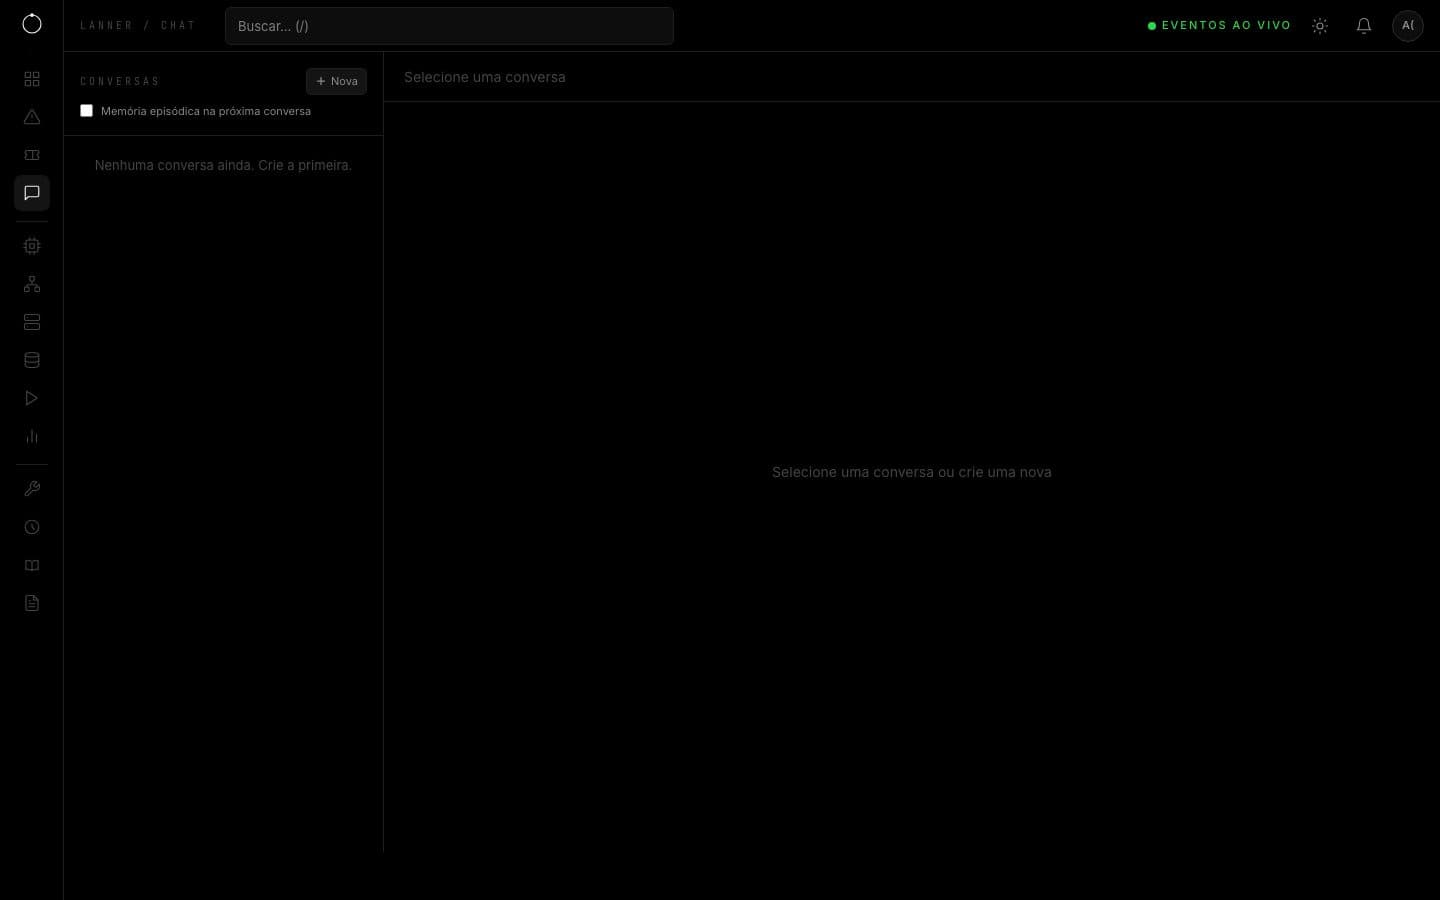Open the user avatar menu
1440x900 pixels.
coord(1408,26)
